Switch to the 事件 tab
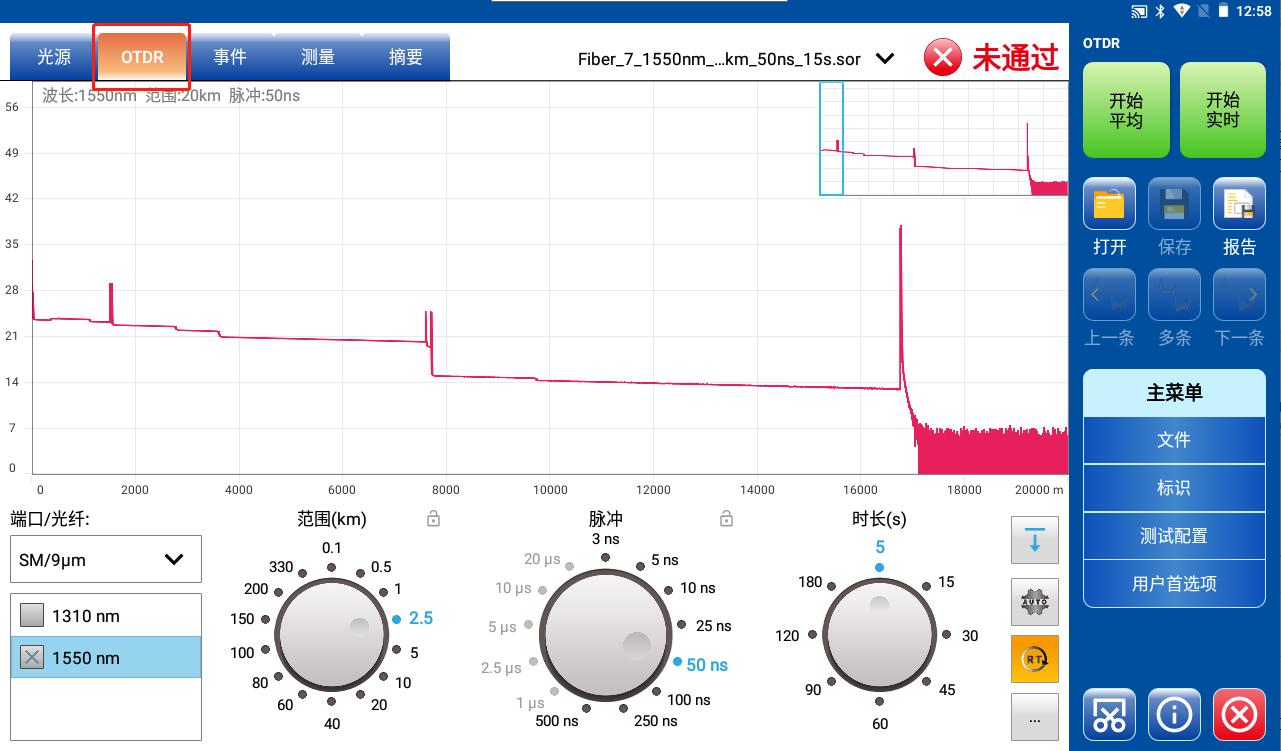This screenshot has height=751, width=1281. coord(230,57)
